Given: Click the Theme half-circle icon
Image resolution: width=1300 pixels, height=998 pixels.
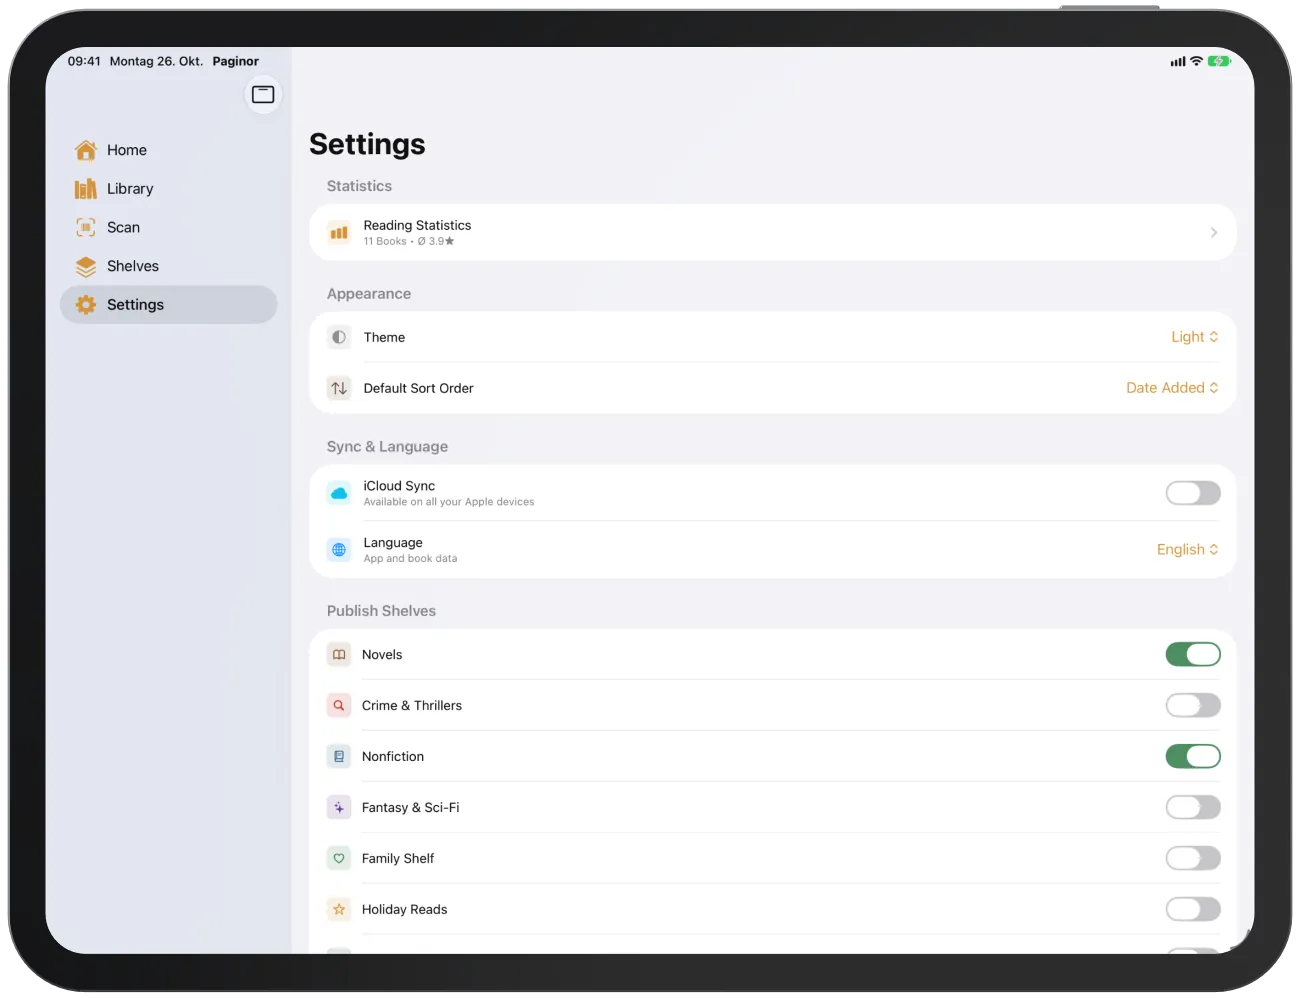Looking at the screenshot, I should (339, 337).
